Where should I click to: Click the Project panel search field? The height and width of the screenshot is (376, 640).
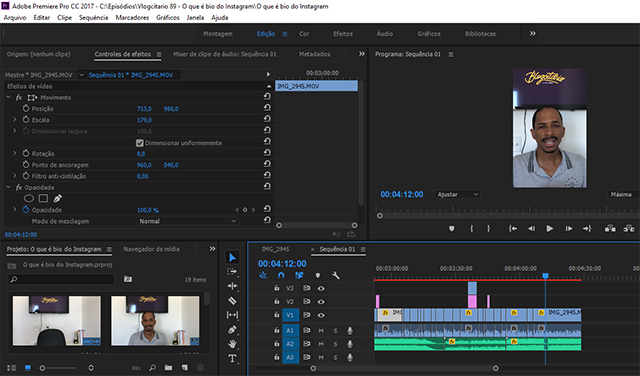[61, 279]
